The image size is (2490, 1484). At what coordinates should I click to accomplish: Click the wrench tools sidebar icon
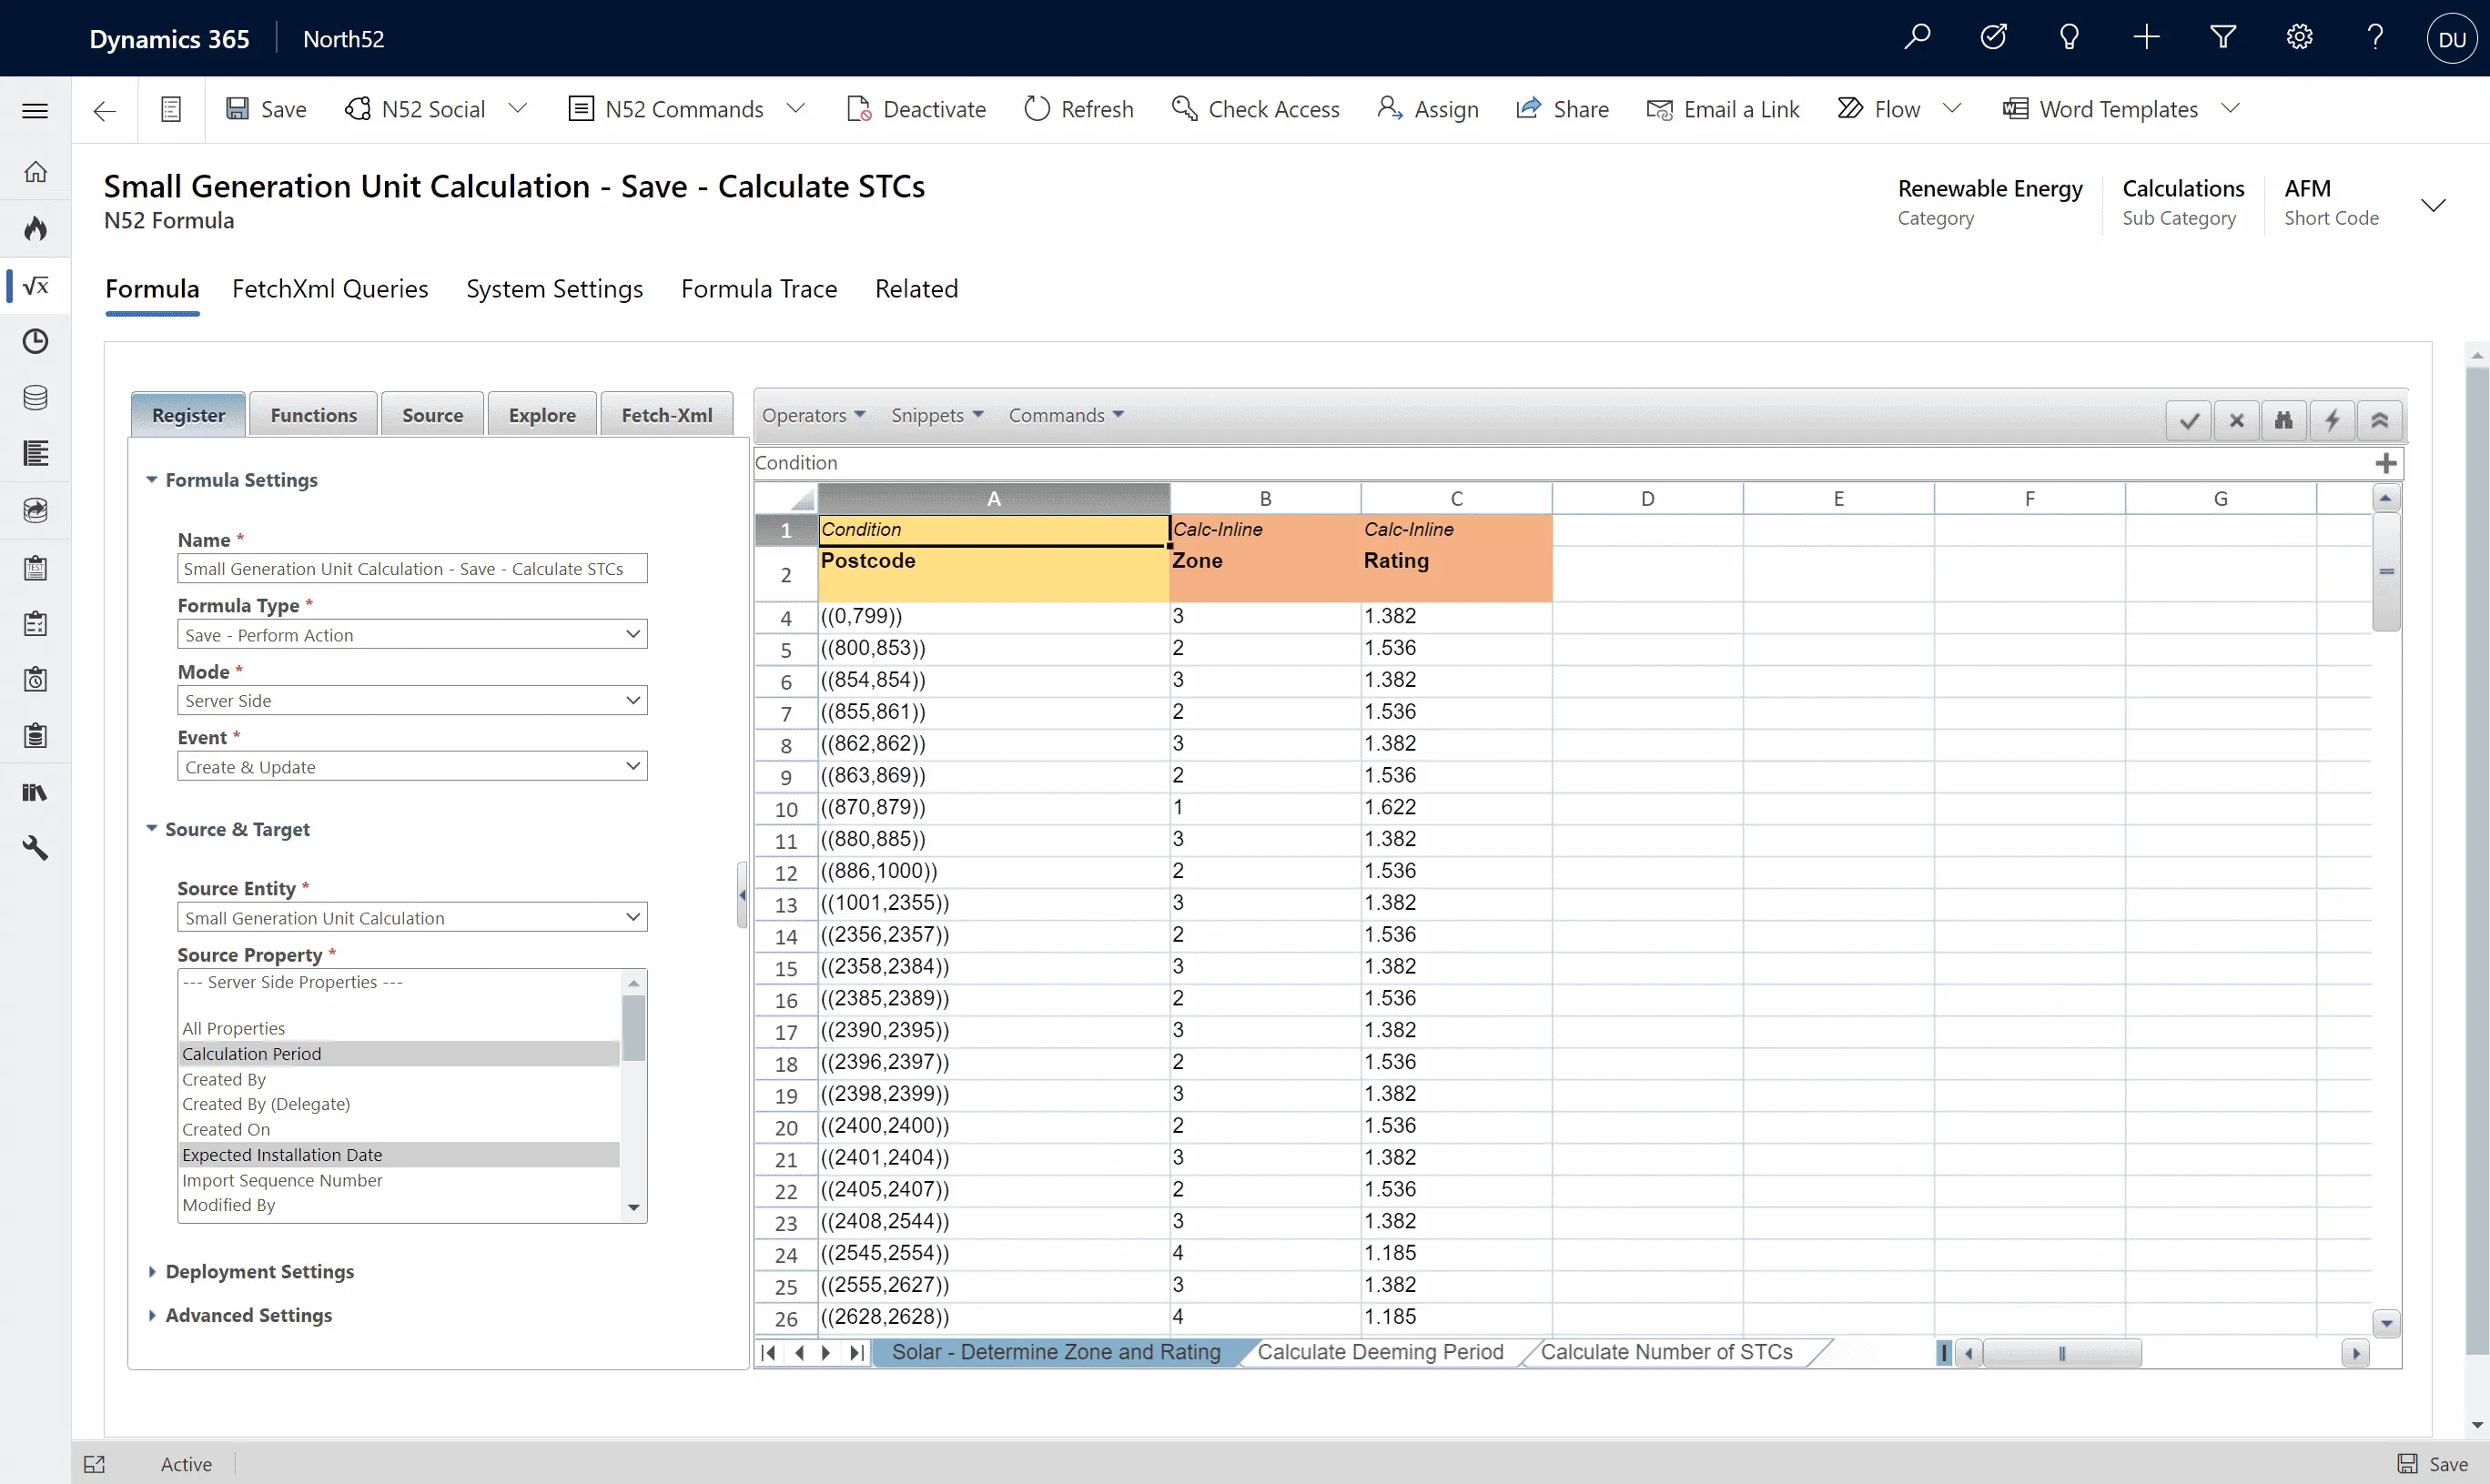(x=35, y=848)
